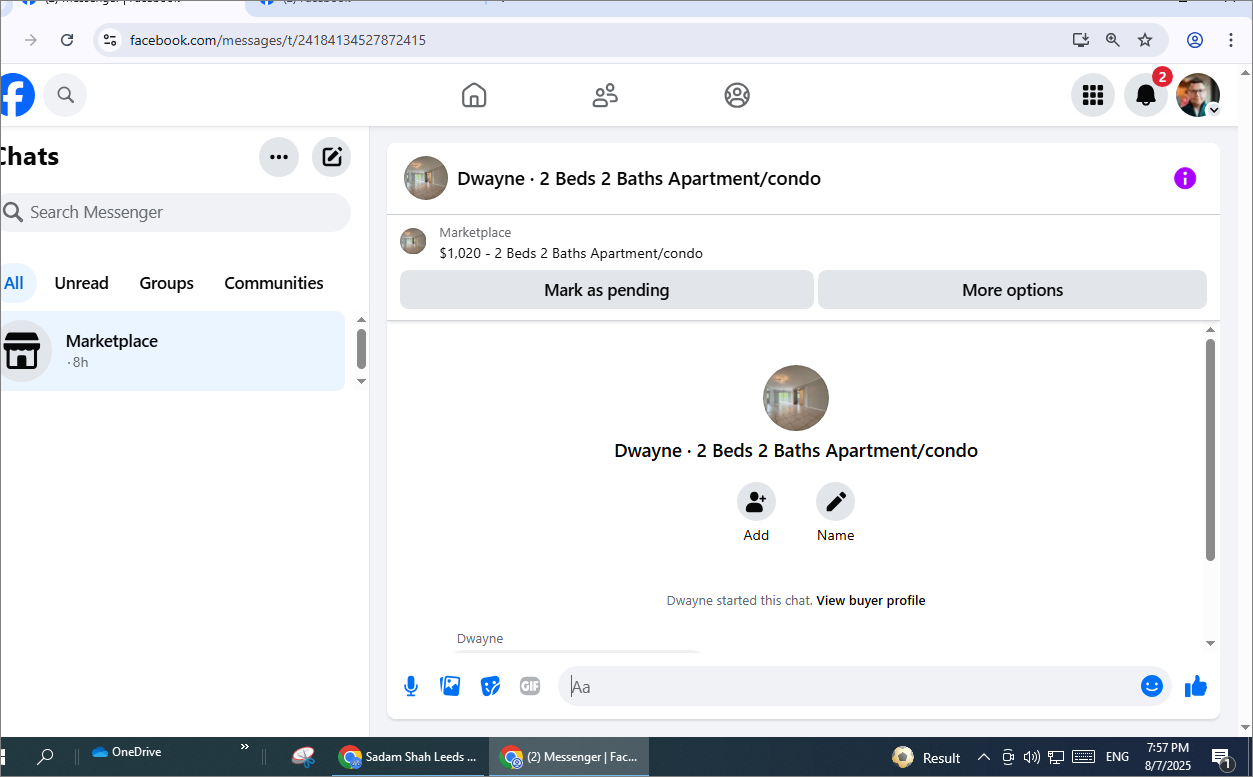Open the notifications bell icon

click(x=1146, y=95)
